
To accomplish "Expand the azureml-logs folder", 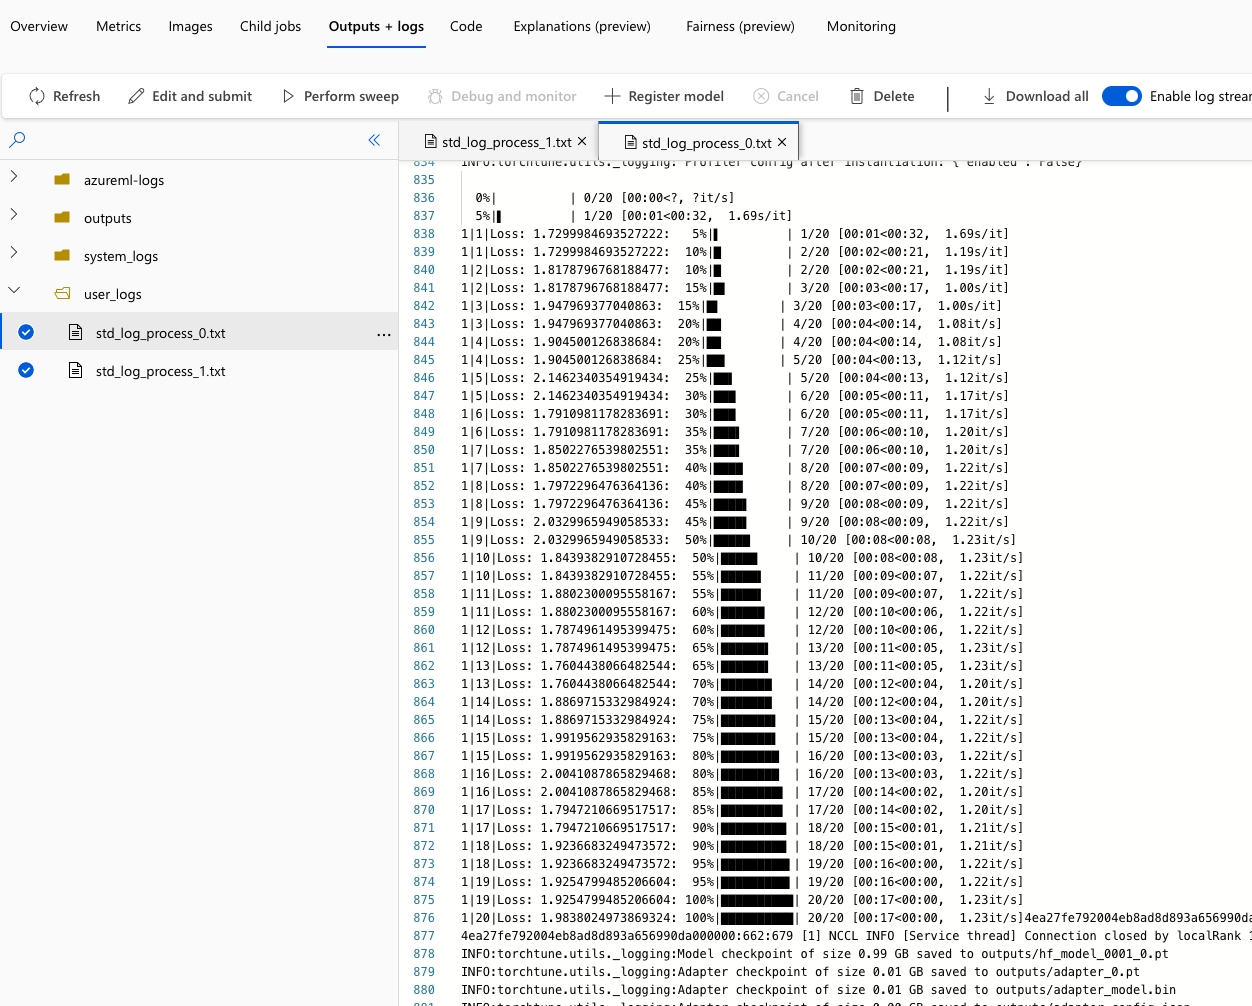I will (14, 177).
